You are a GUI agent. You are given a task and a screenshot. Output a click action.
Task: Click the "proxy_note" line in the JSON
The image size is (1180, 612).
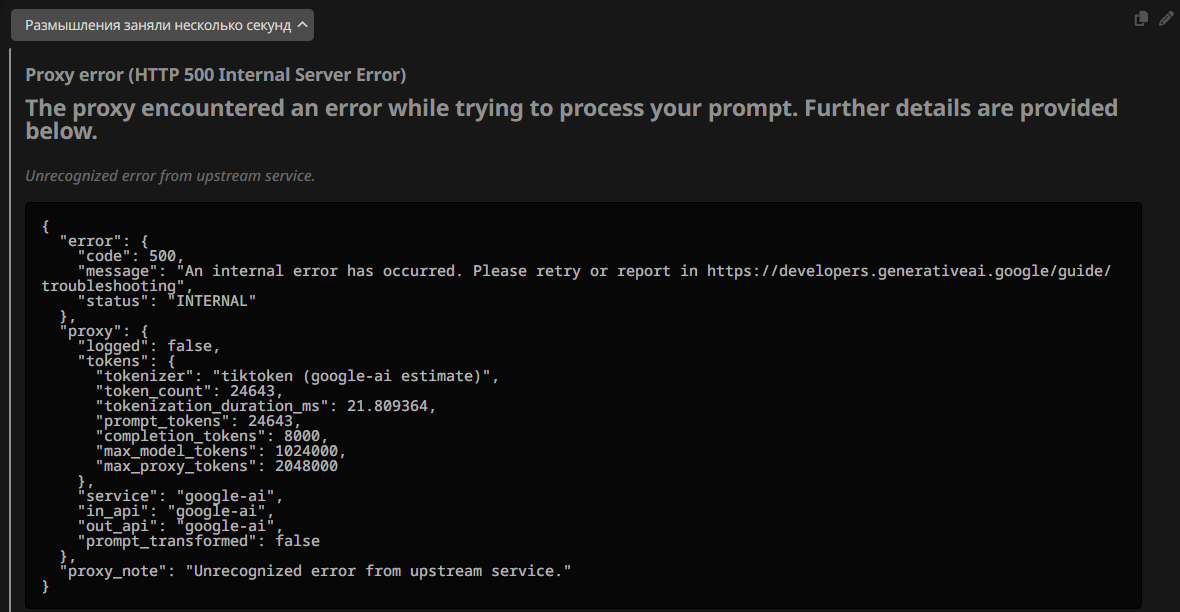[x=315, y=571]
